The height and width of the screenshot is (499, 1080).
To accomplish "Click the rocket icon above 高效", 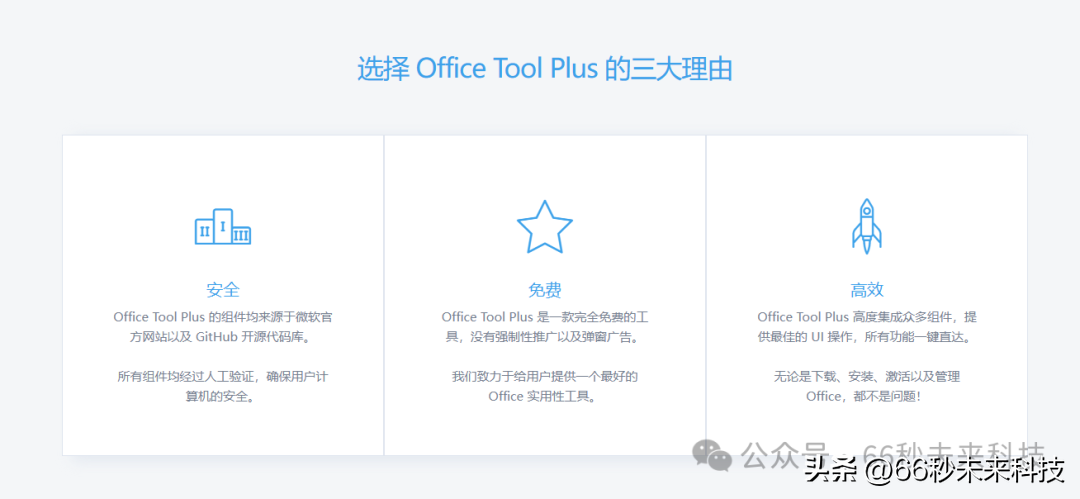I will click(x=867, y=226).
